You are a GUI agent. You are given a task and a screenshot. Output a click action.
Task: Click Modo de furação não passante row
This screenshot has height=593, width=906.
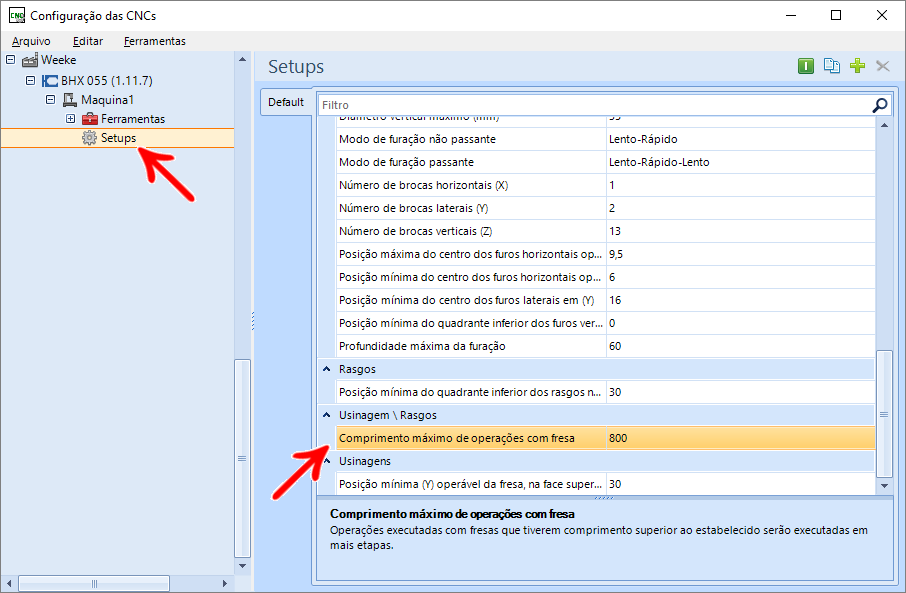click(606, 139)
